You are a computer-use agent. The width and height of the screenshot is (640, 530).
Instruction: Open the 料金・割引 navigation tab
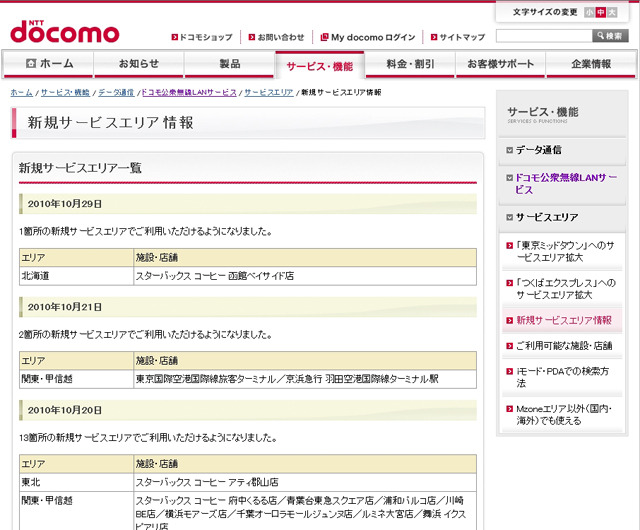410,64
